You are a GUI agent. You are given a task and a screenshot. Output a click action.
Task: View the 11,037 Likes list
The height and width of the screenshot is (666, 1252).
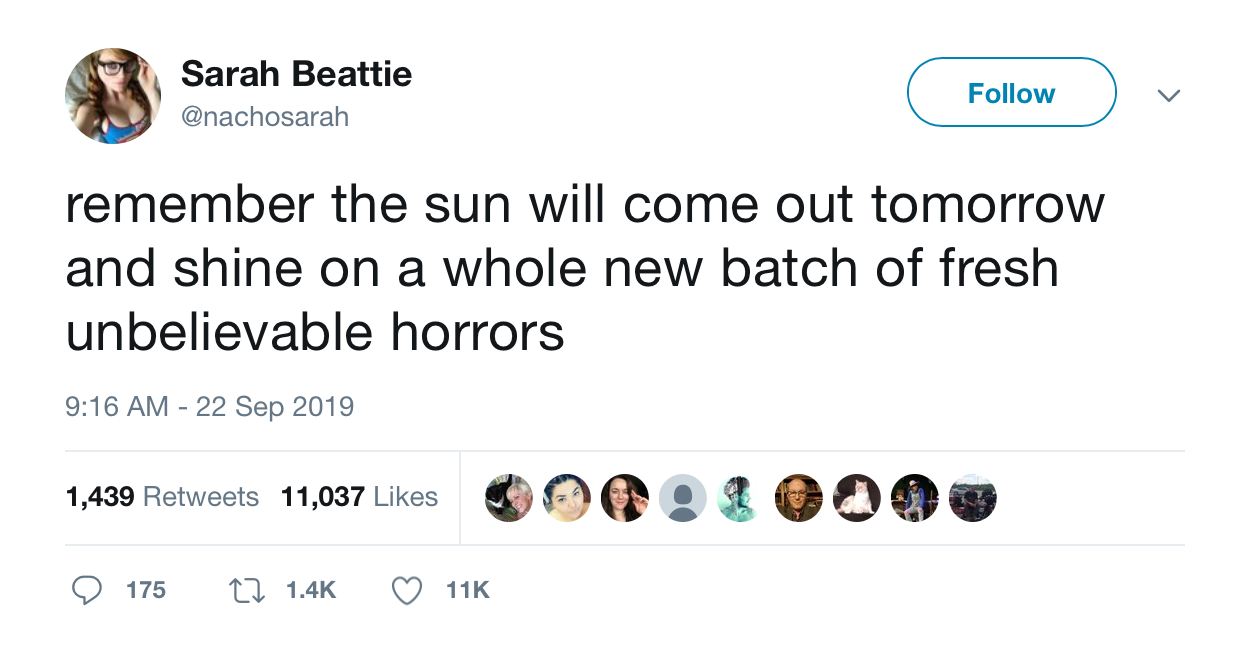[x=359, y=497]
